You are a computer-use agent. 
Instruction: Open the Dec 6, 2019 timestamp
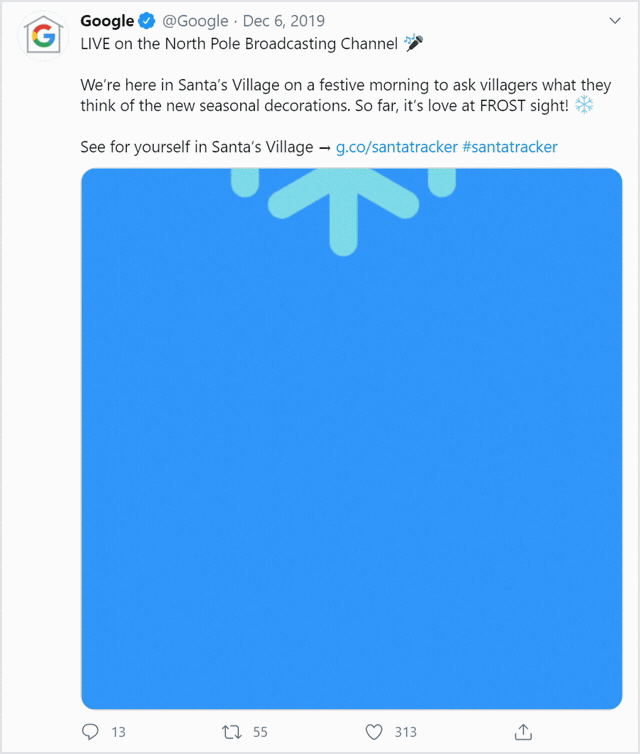[x=284, y=21]
